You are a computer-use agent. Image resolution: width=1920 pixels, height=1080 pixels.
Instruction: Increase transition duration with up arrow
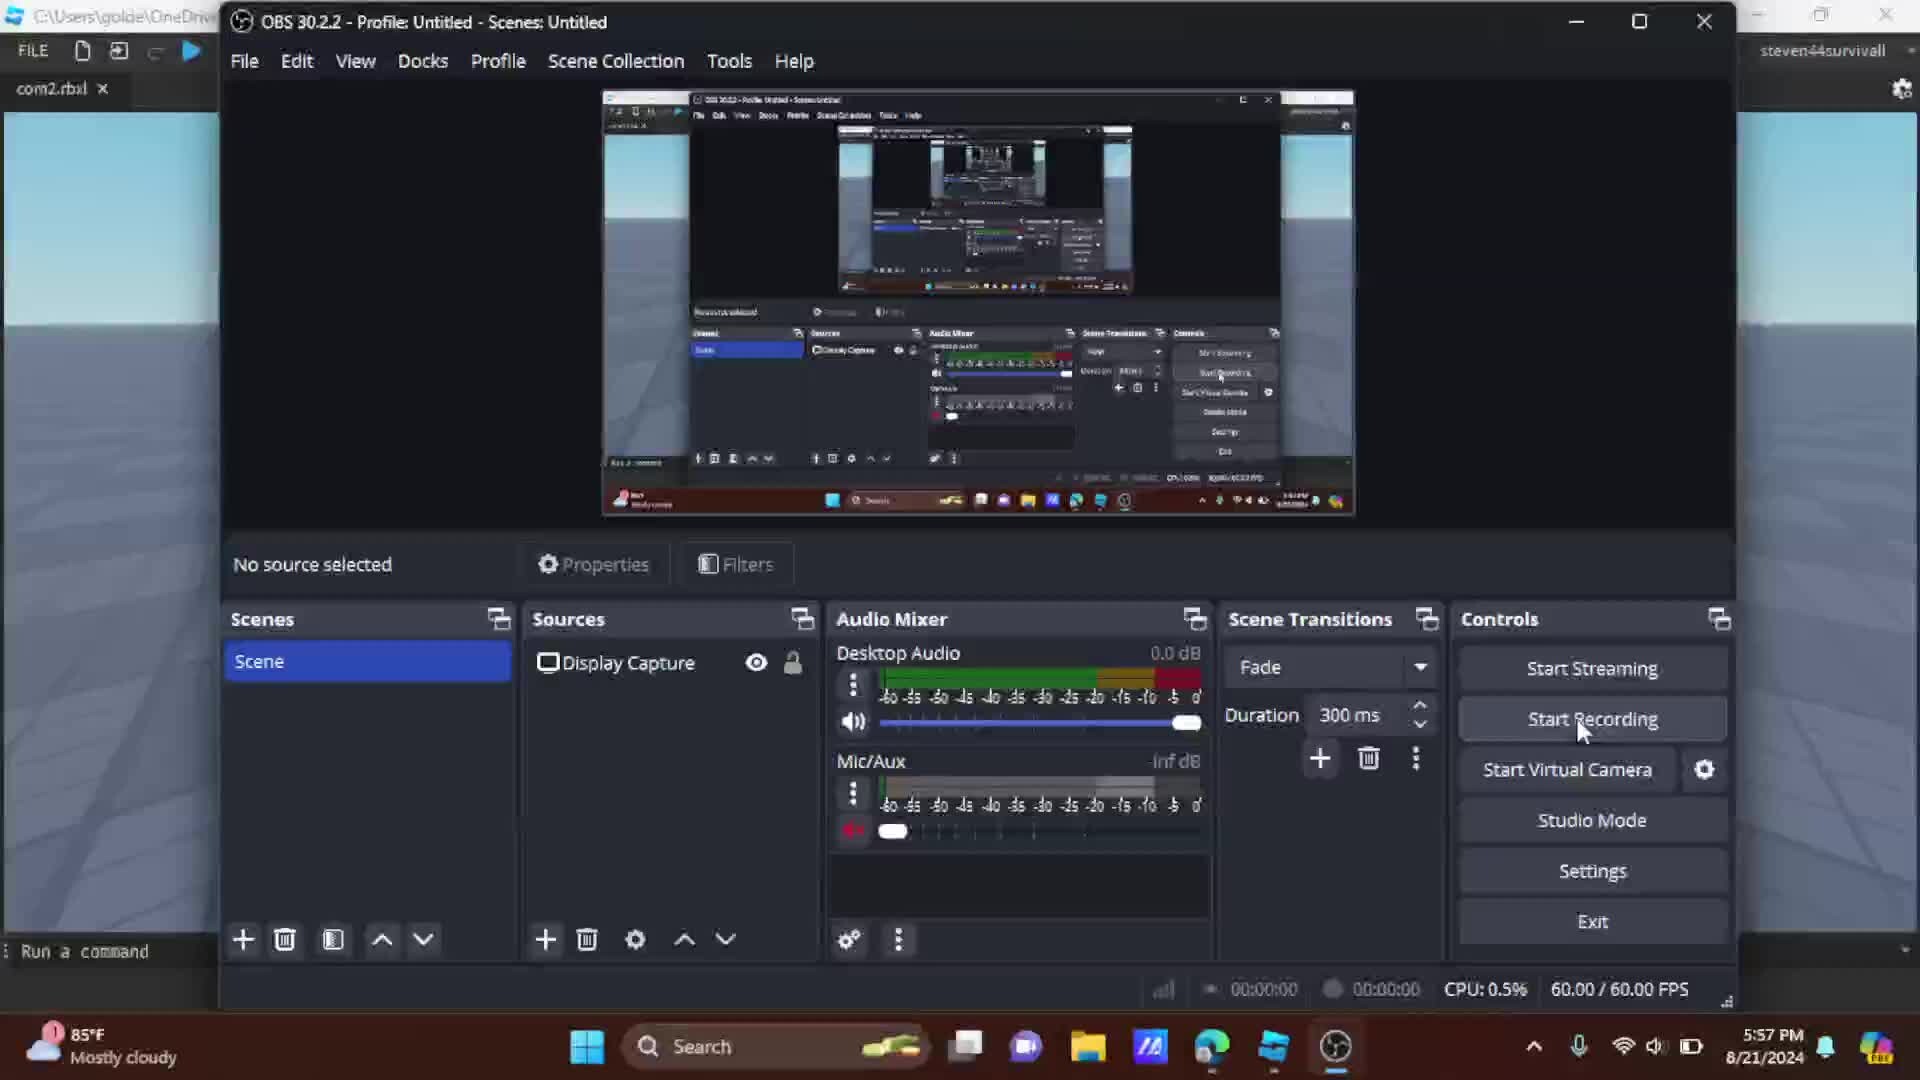[x=1419, y=706]
